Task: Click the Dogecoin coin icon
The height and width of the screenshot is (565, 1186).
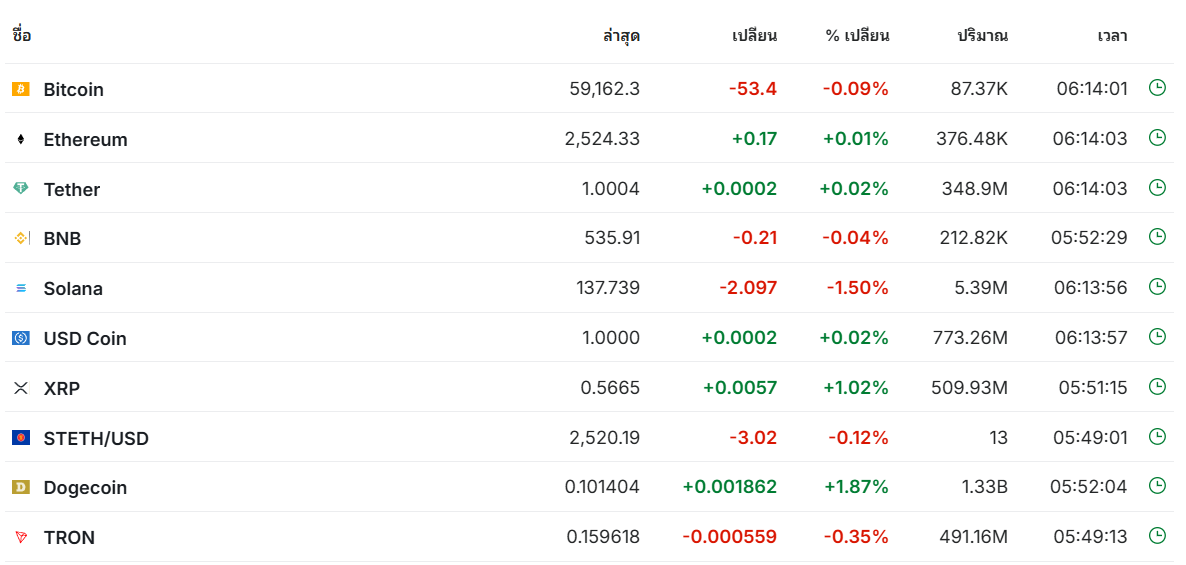Action: (21, 487)
